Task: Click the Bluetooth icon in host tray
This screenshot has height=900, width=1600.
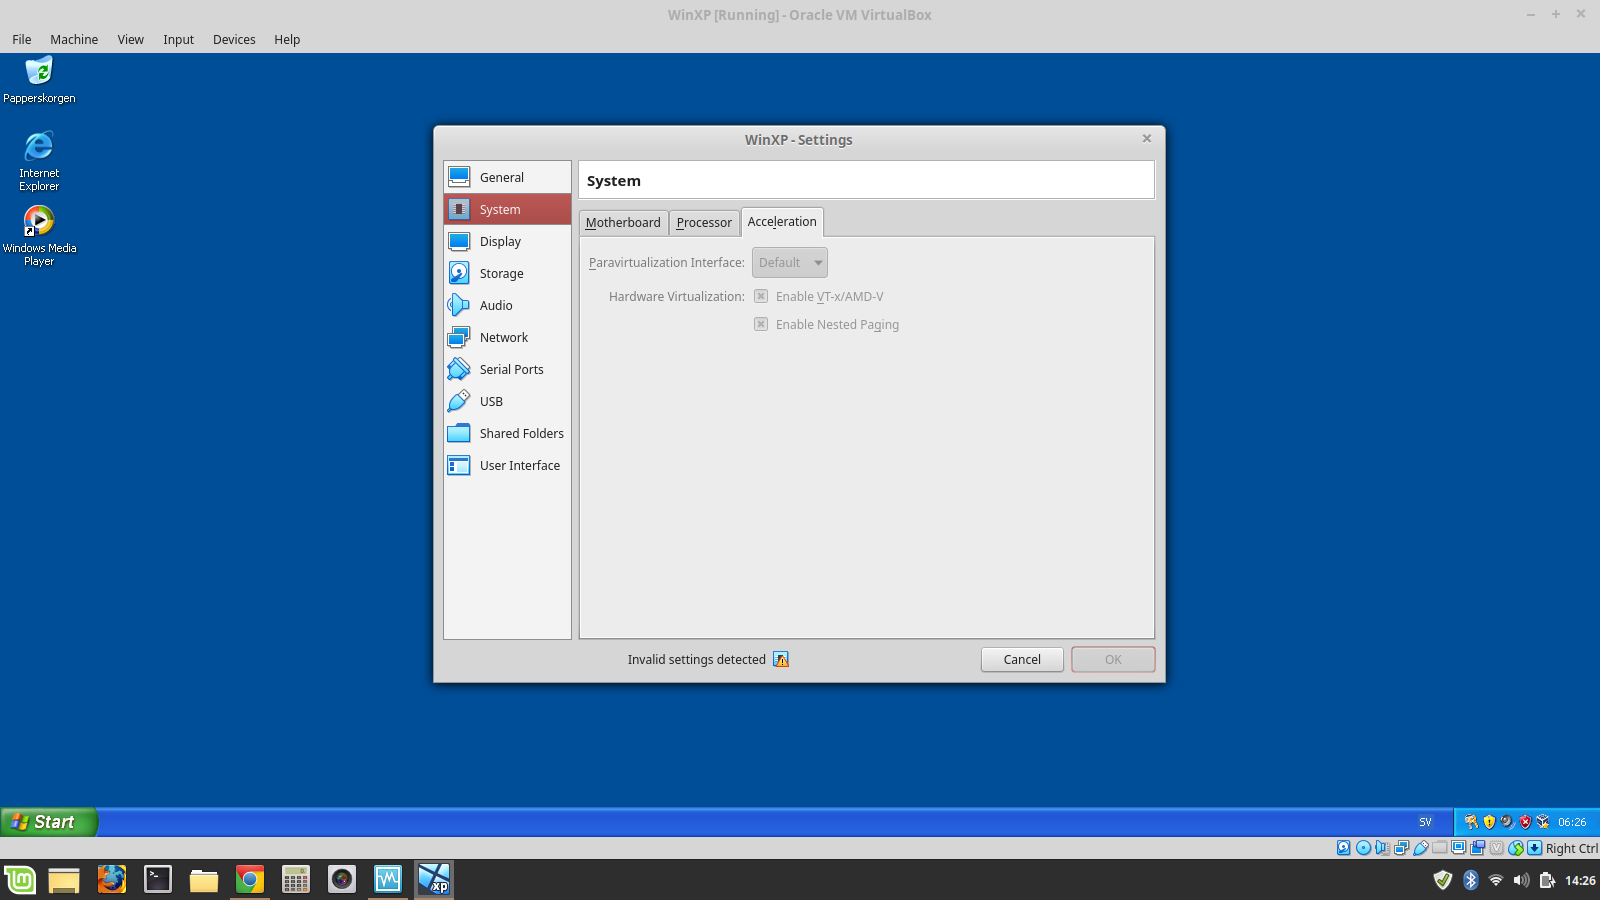Action: pyautogui.click(x=1470, y=880)
